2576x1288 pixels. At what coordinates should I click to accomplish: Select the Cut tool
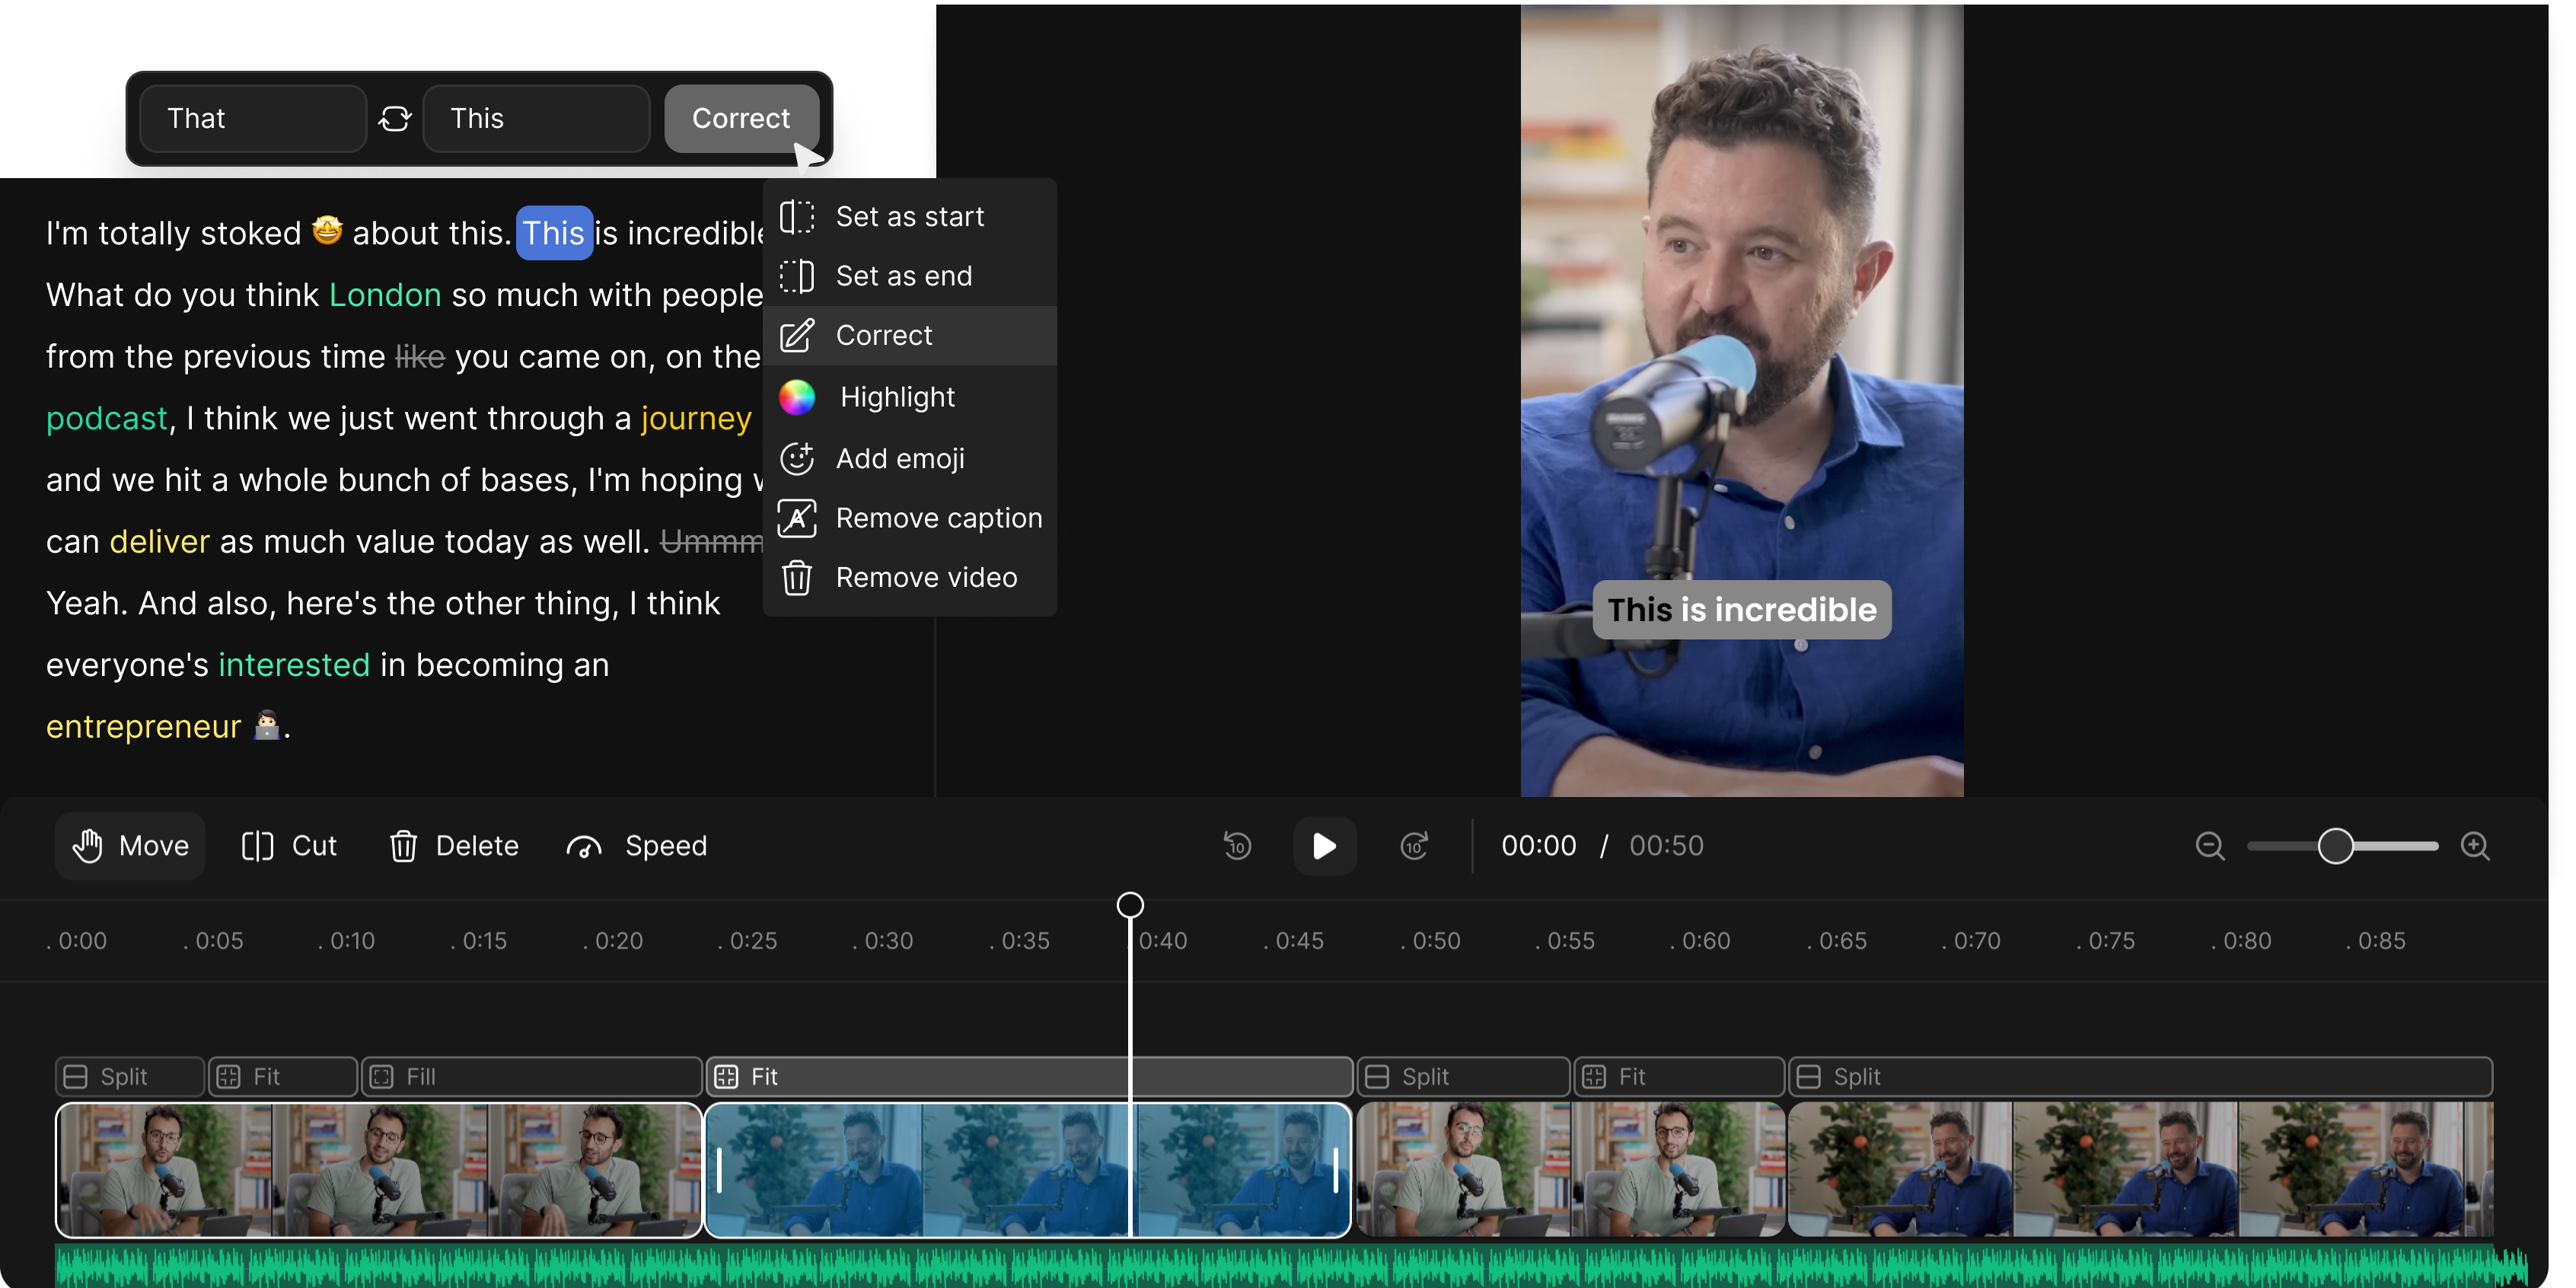click(x=288, y=845)
